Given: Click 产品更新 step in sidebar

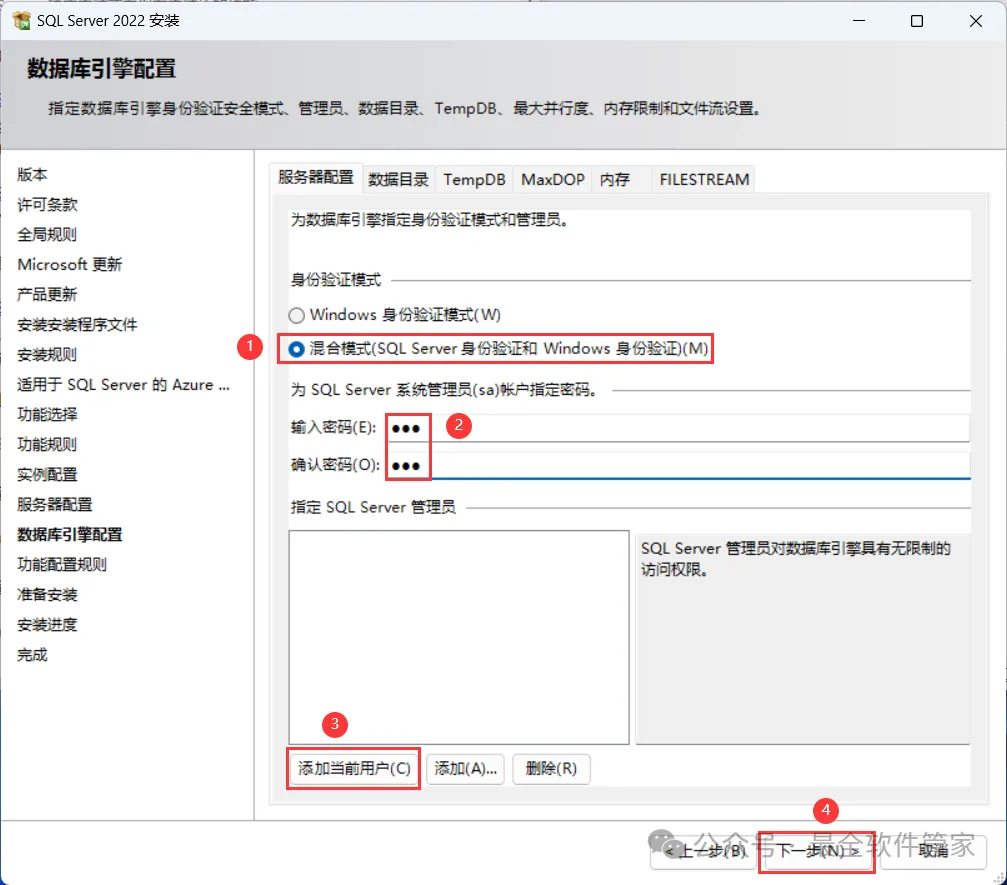Looking at the screenshot, I should pos(47,295).
